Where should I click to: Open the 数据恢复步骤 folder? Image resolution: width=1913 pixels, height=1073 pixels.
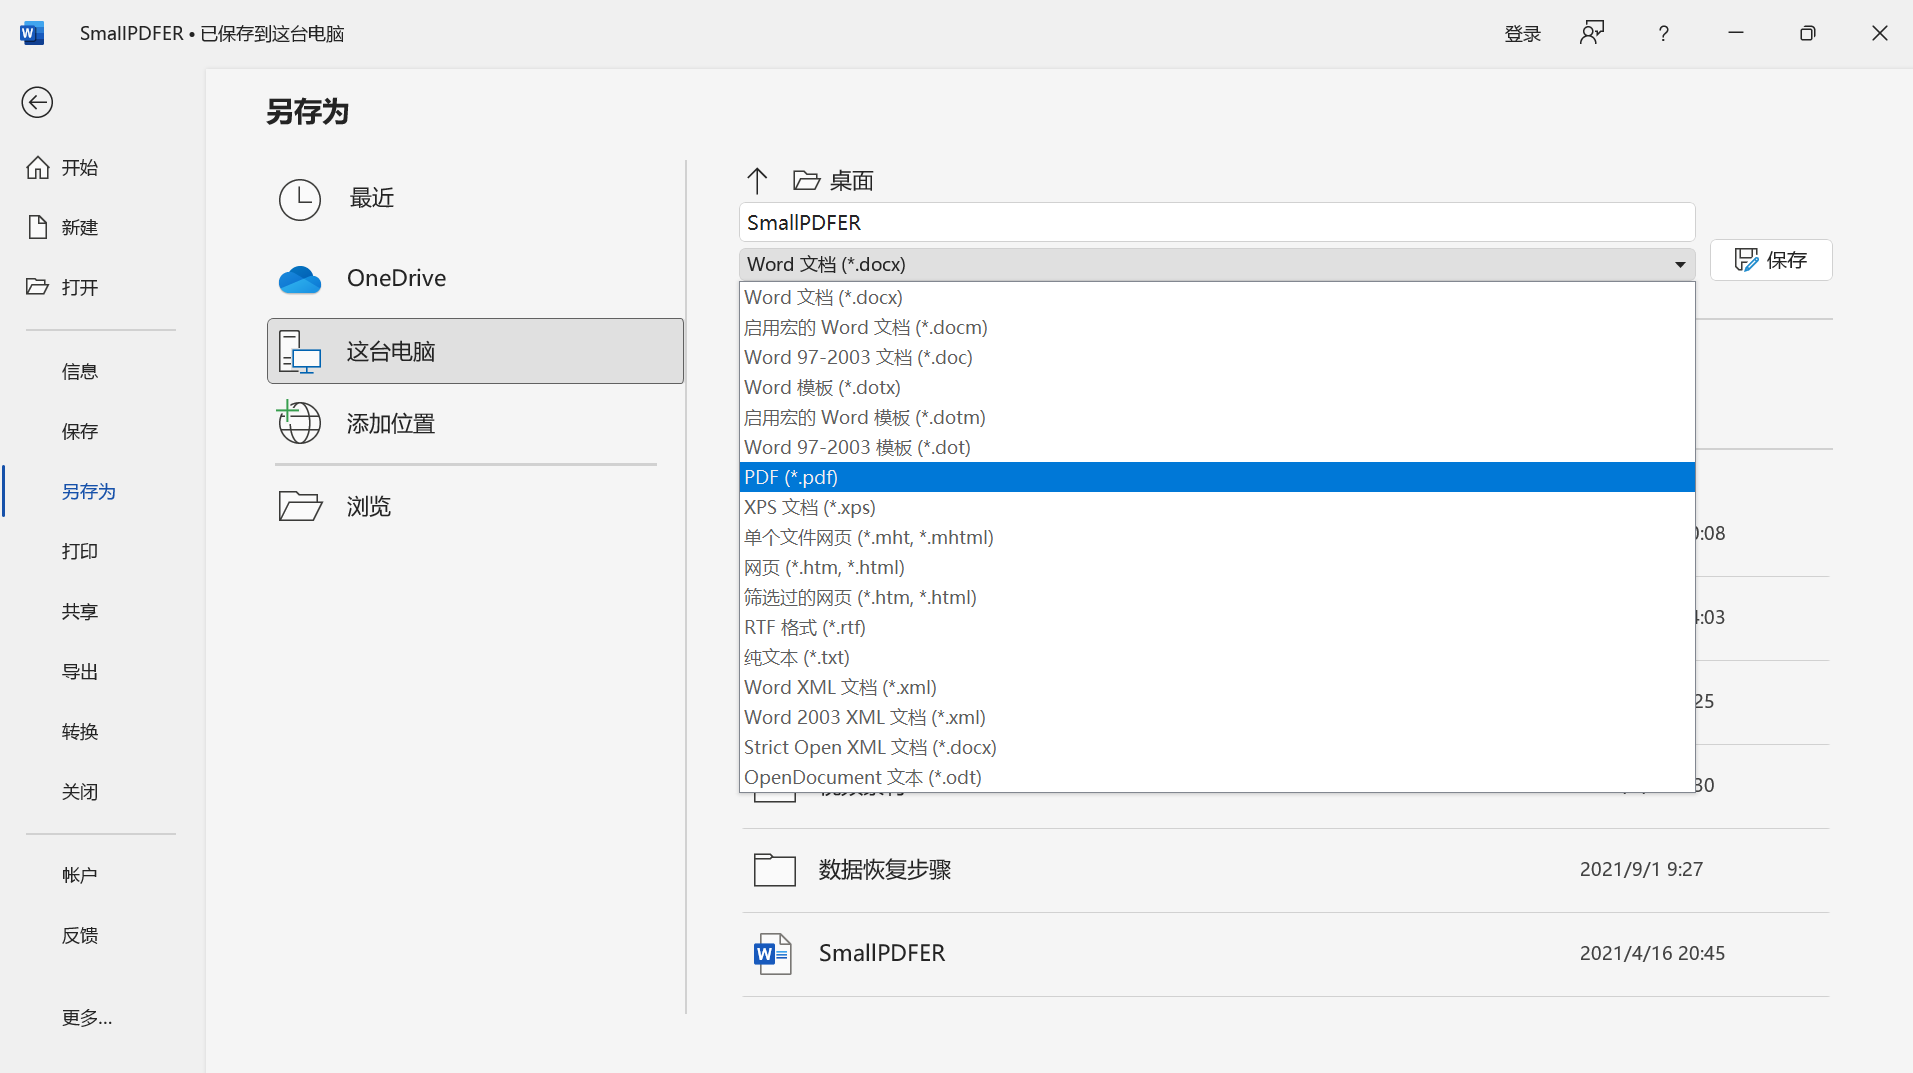[x=884, y=870]
